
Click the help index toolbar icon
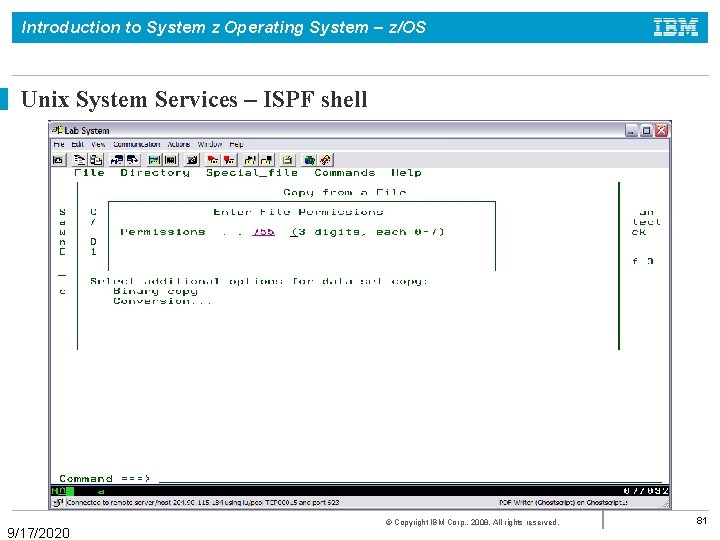[x=325, y=160]
